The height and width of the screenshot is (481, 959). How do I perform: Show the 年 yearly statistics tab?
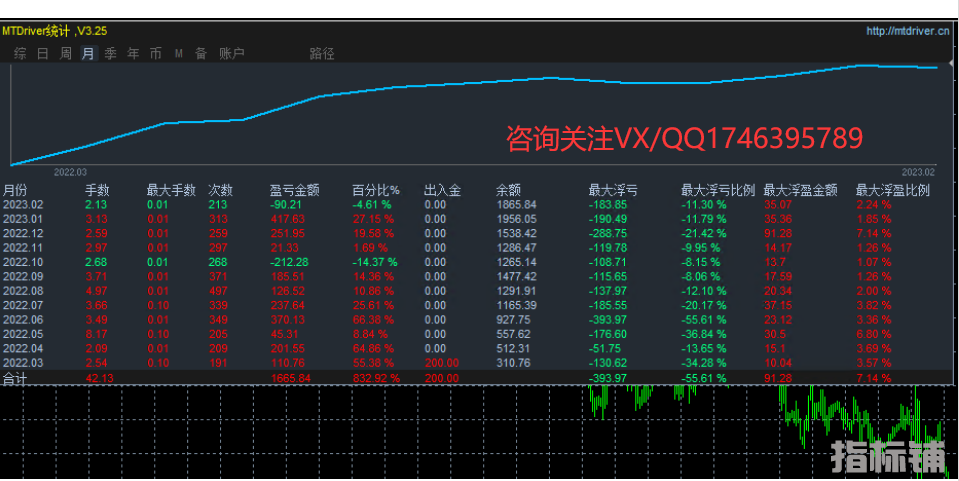coord(133,53)
